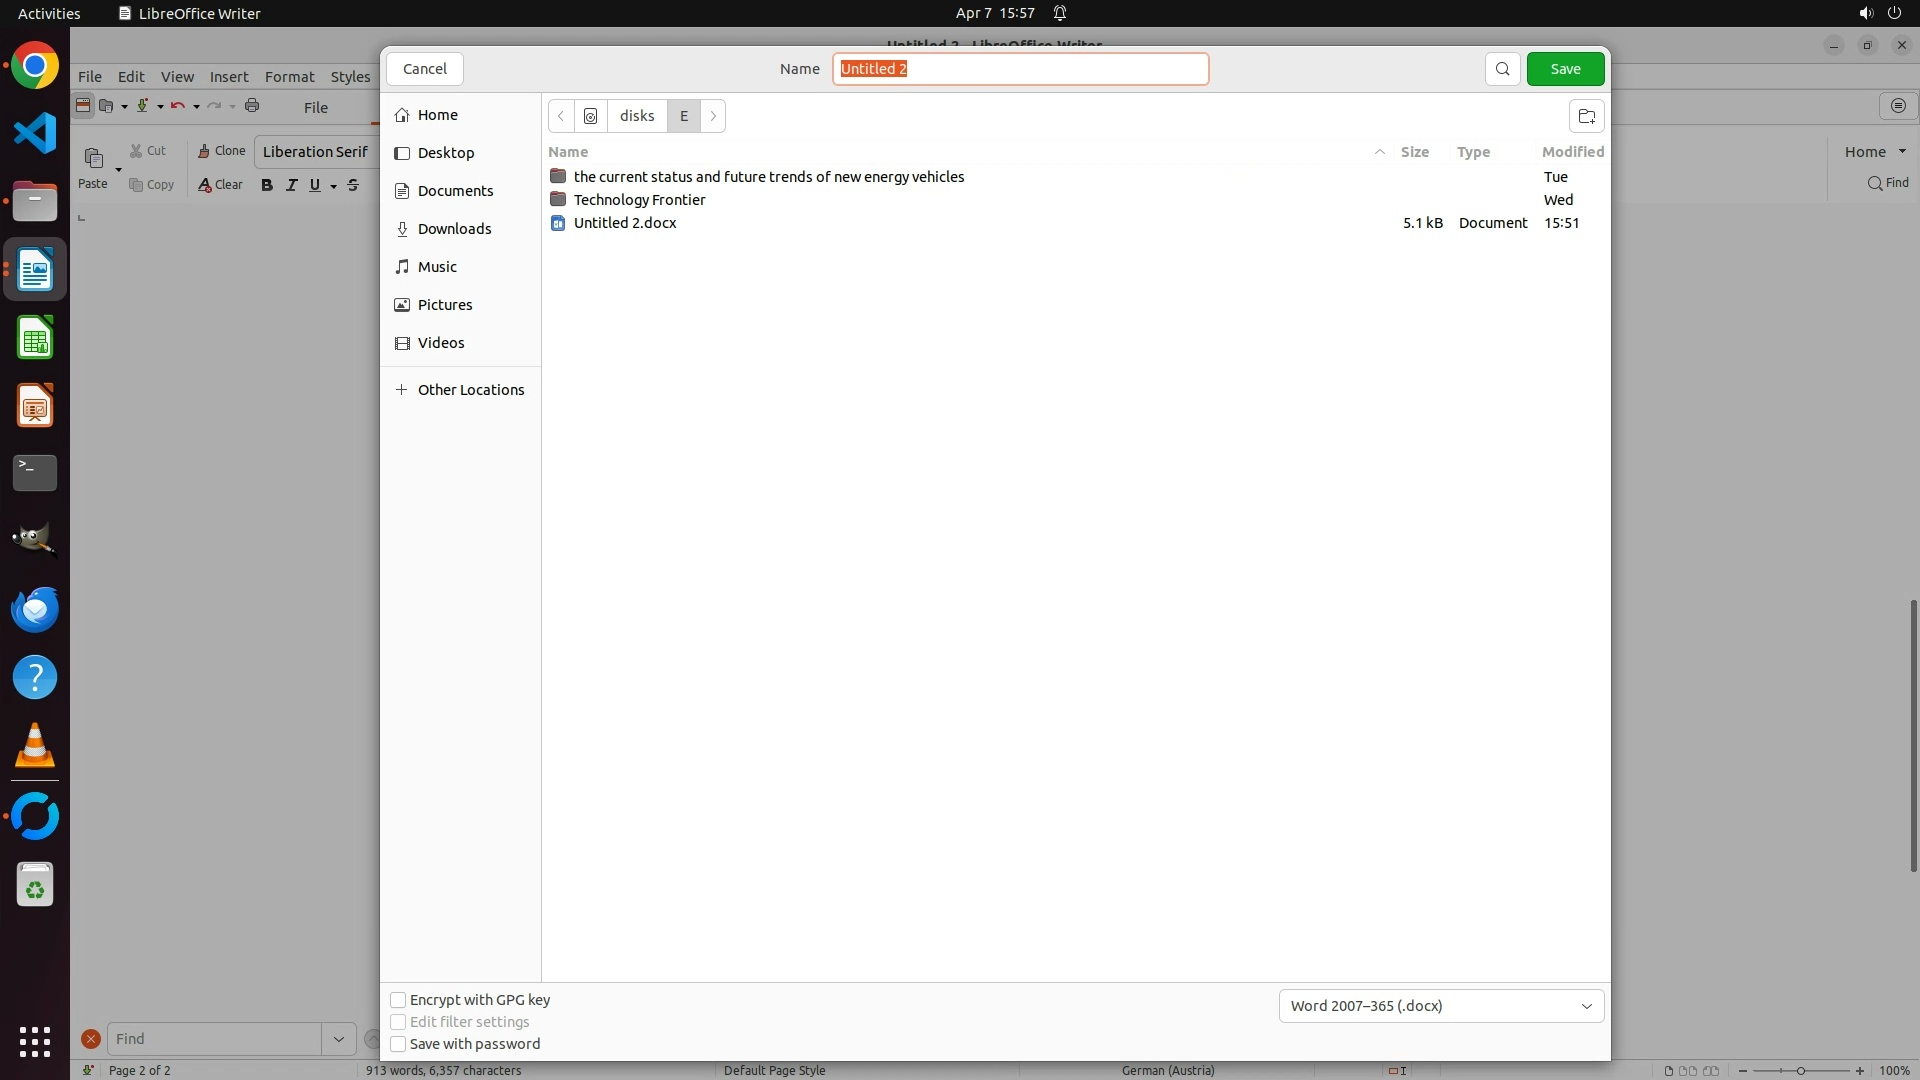Check the Save with password option
The width and height of the screenshot is (1920, 1080).
click(398, 1044)
